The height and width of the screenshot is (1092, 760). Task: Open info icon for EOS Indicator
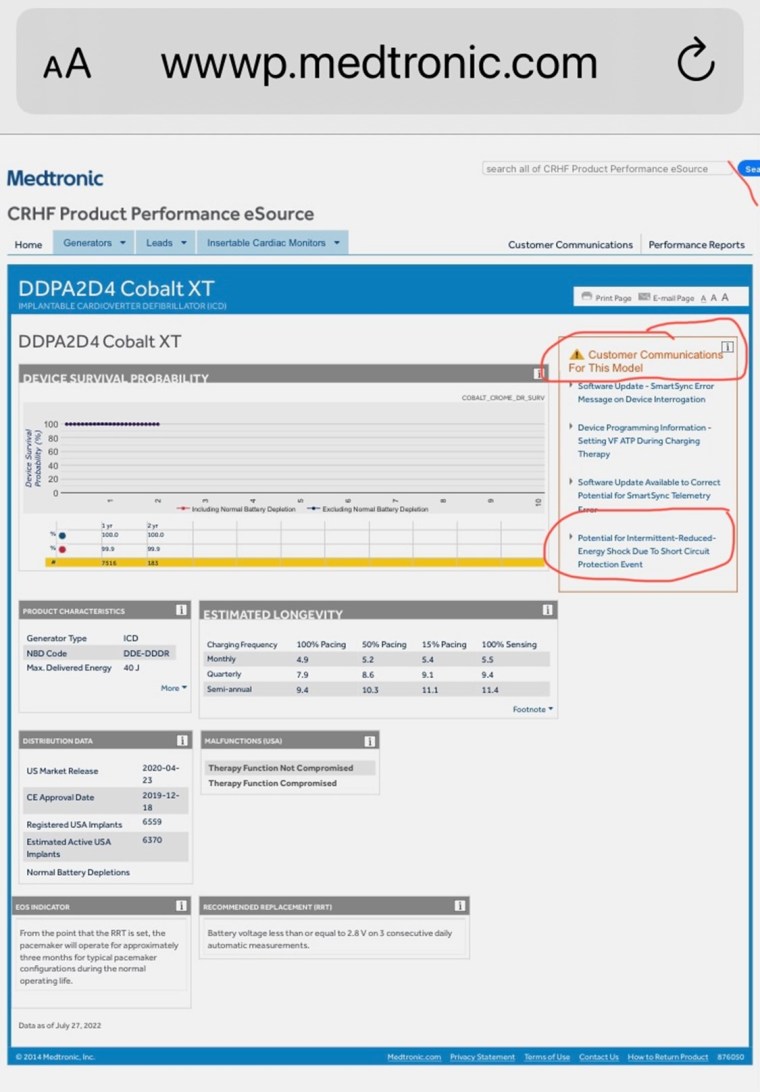click(181, 905)
